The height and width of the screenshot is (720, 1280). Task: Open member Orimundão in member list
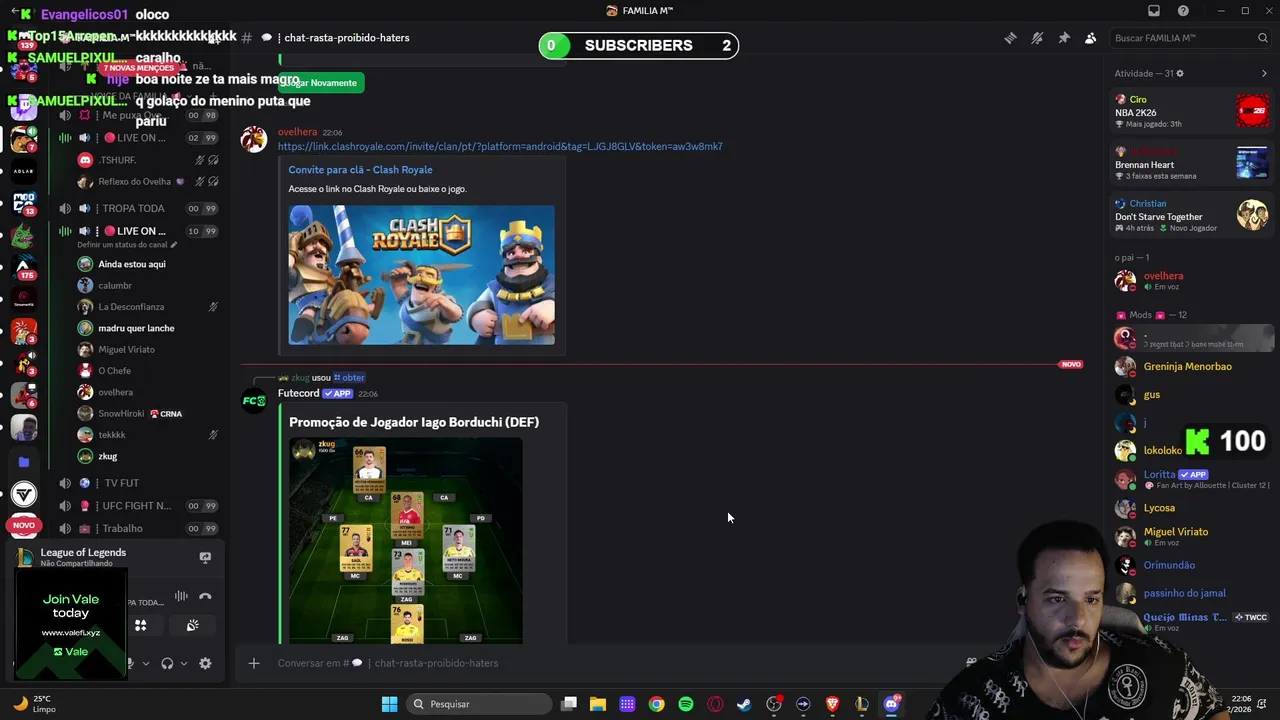tap(1192, 565)
